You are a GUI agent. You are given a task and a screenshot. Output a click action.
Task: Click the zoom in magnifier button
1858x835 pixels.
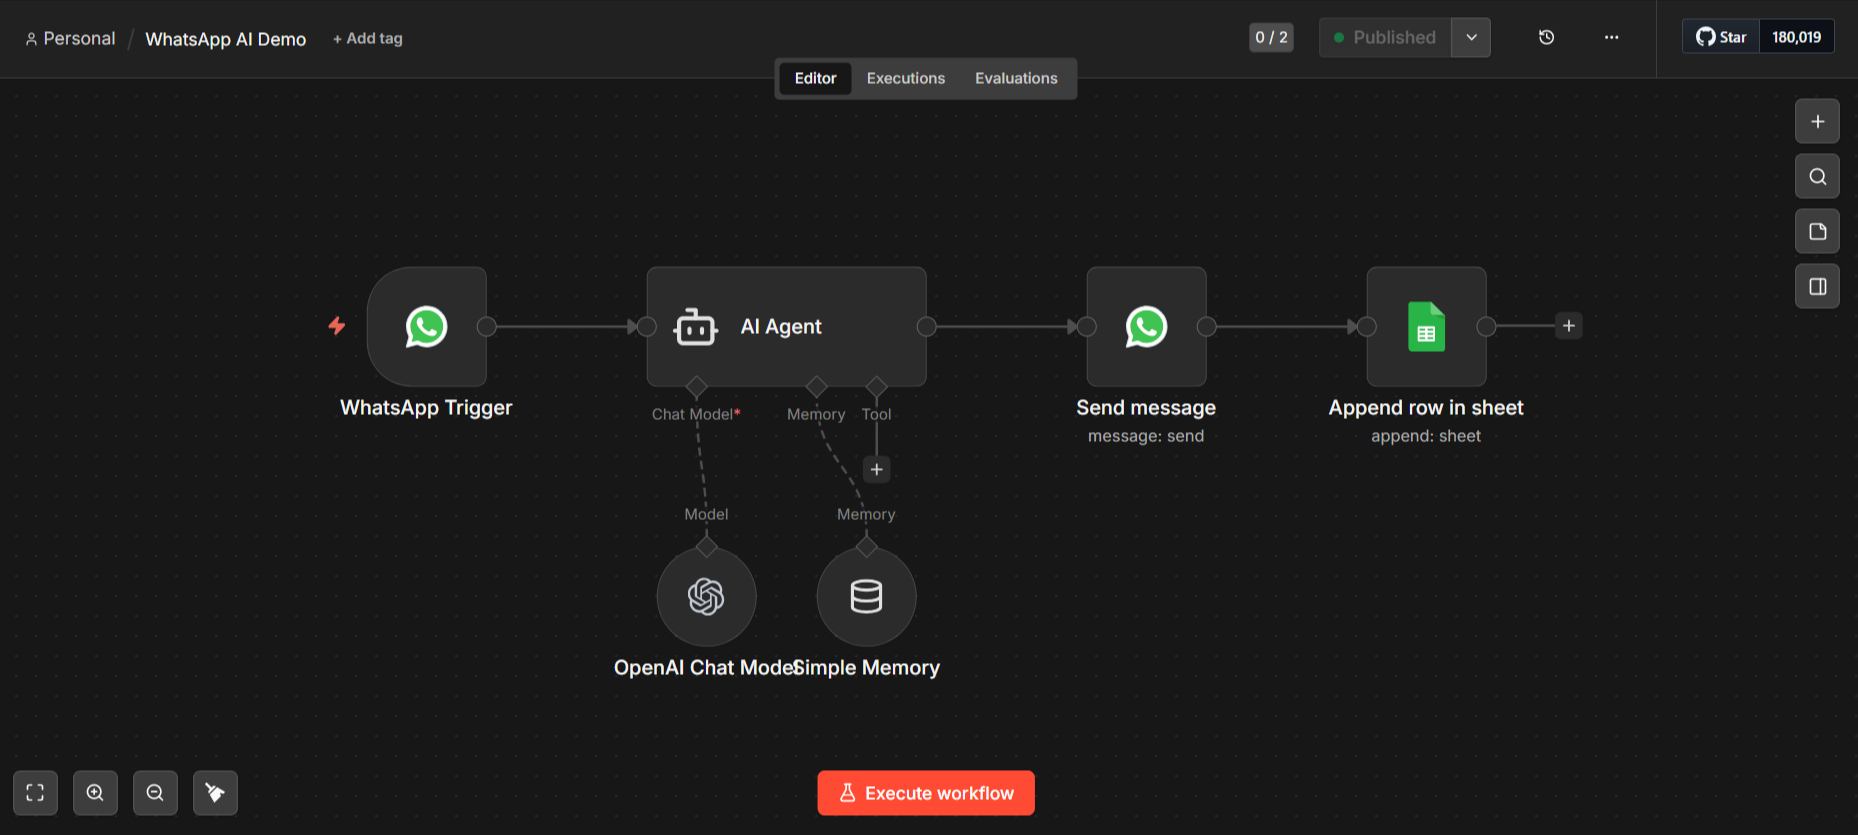click(x=95, y=793)
